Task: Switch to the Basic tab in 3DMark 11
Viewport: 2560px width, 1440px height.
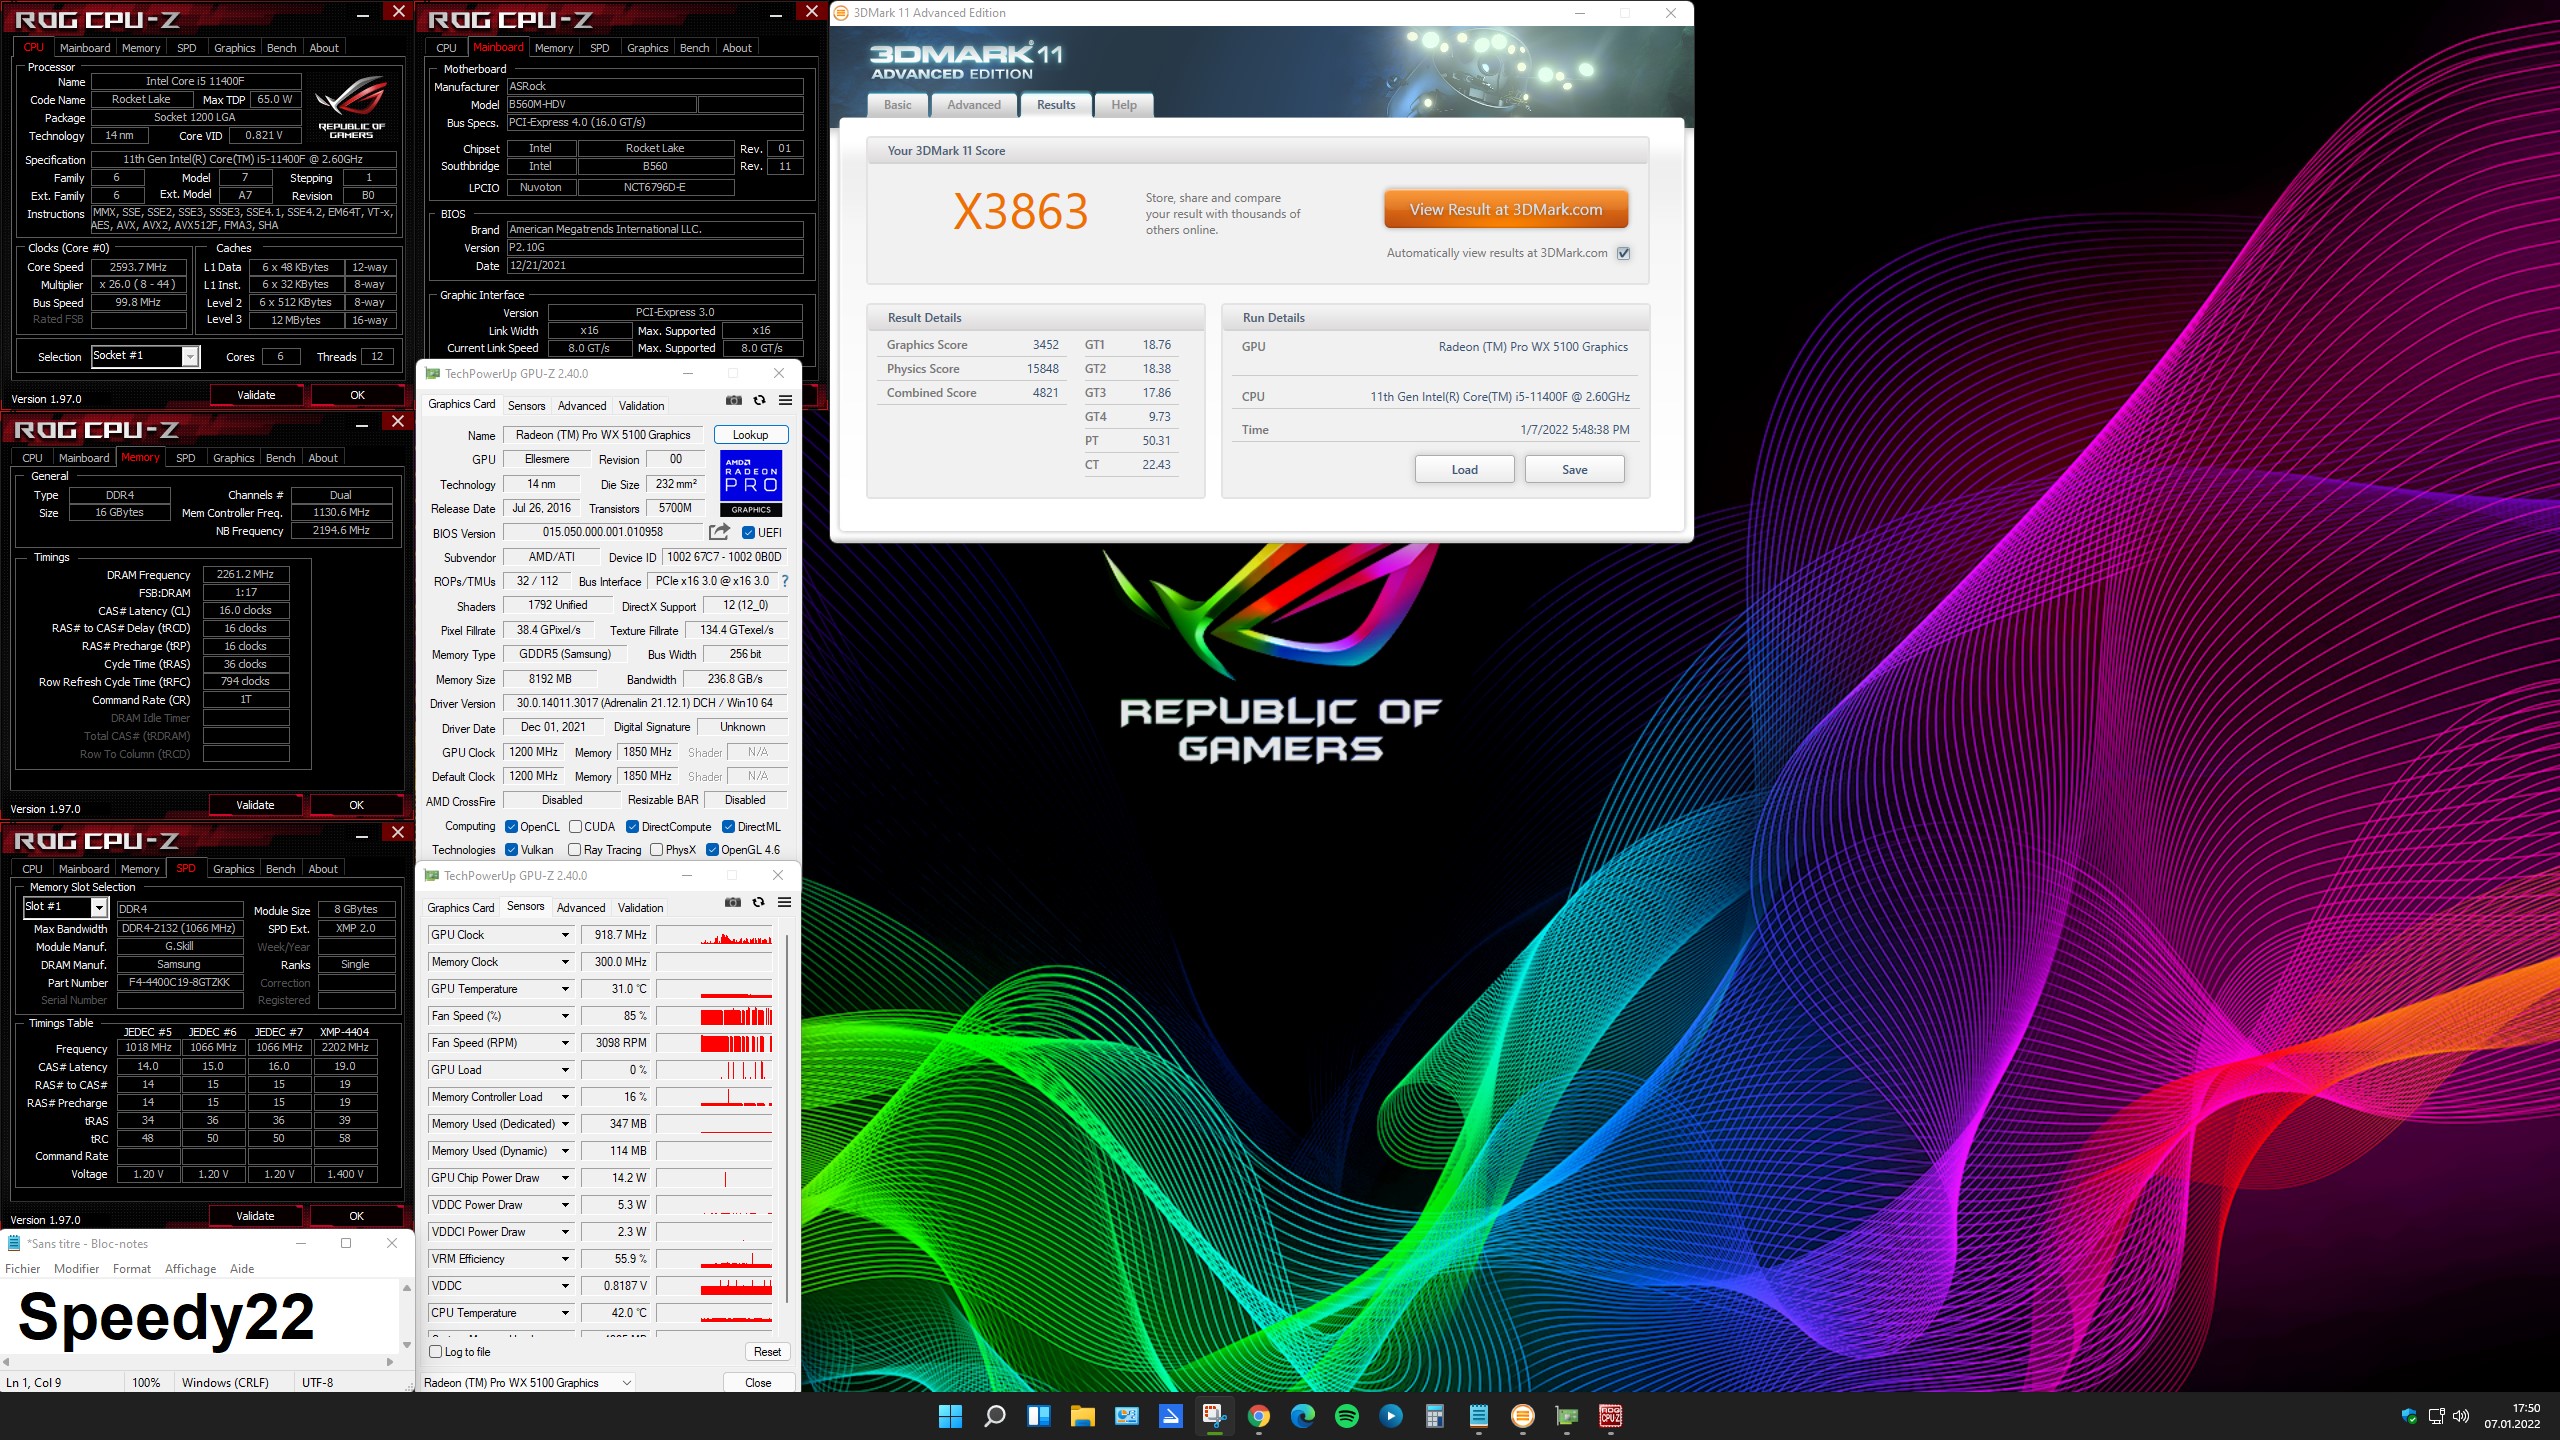Action: [898, 105]
